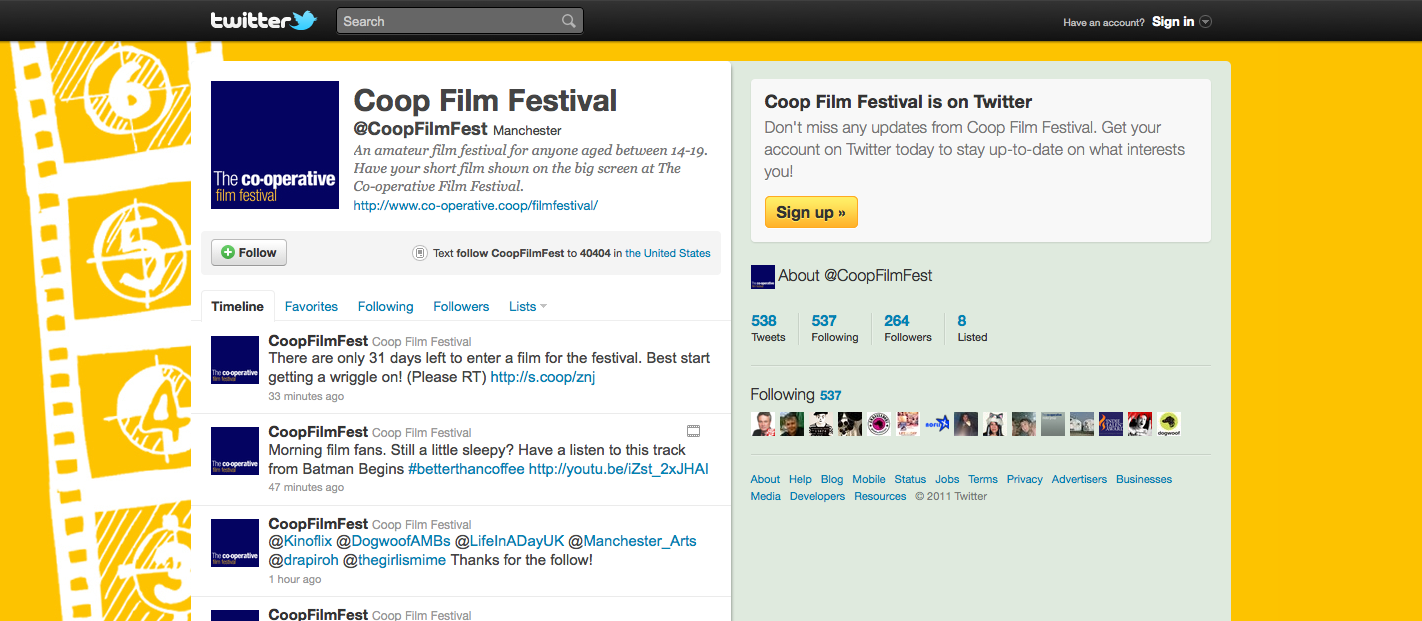
Task: Open the Life in a Day avatar
Action: click(908, 424)
